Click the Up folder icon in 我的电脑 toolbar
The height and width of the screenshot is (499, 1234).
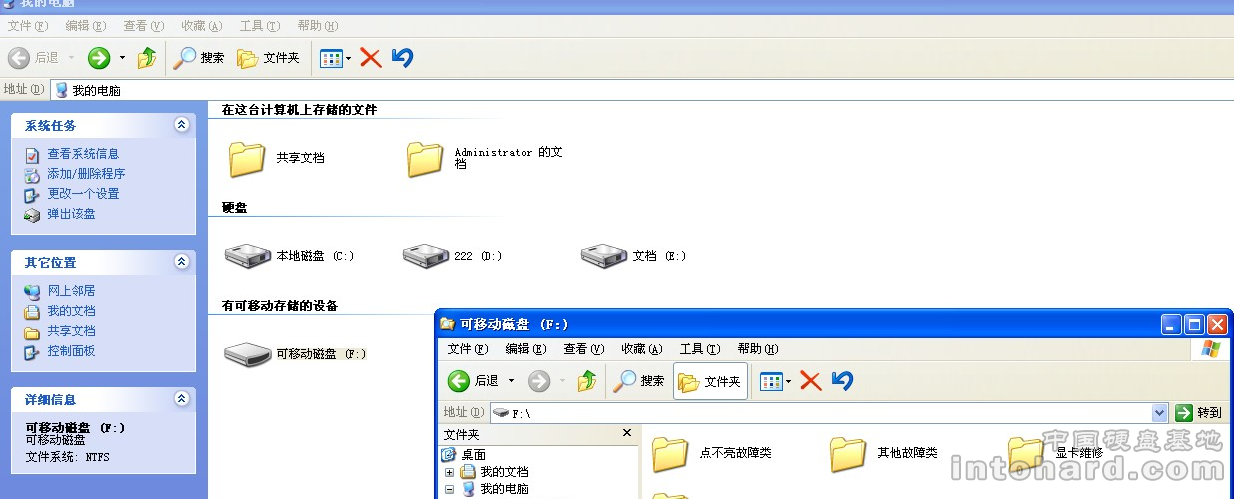[147, 58]
